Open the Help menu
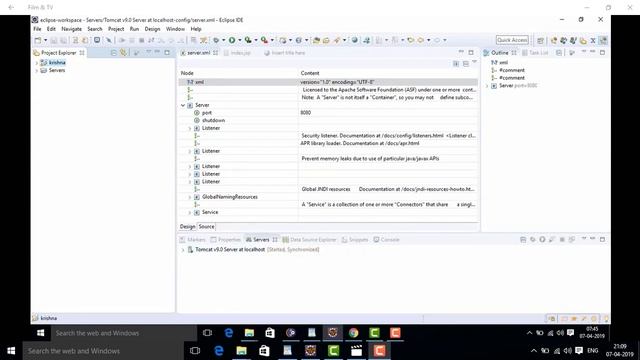Image resolution: width=640 pixels, height=360 pixels. pos(196,29)
